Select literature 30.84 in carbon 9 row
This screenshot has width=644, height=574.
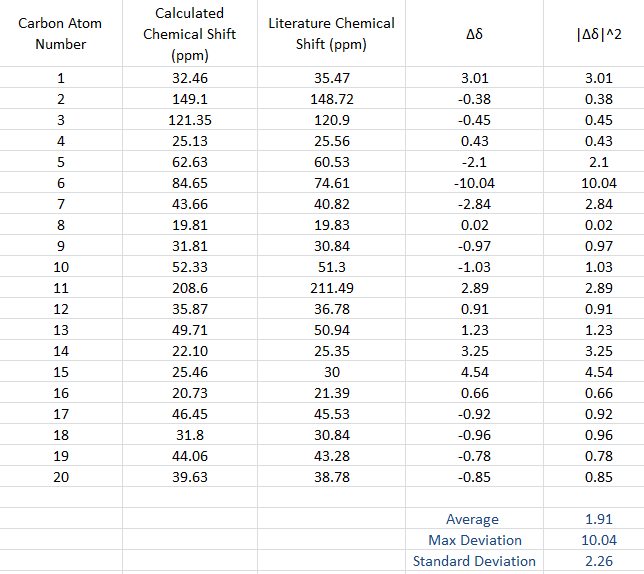click(331, 246)
